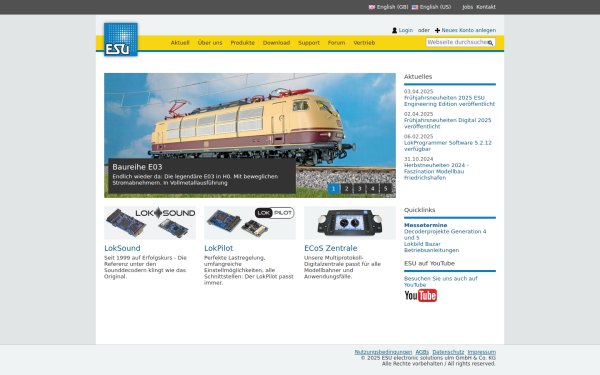Open the Aktuell menu

180,43
